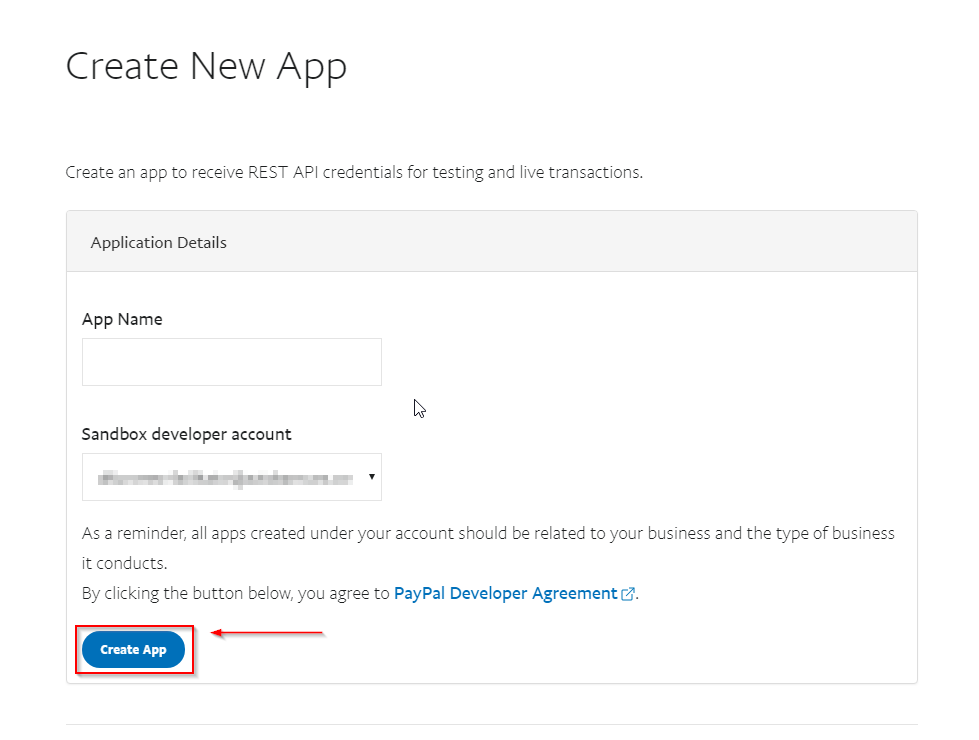Click the REST API credentials description text

click(353, 172)
